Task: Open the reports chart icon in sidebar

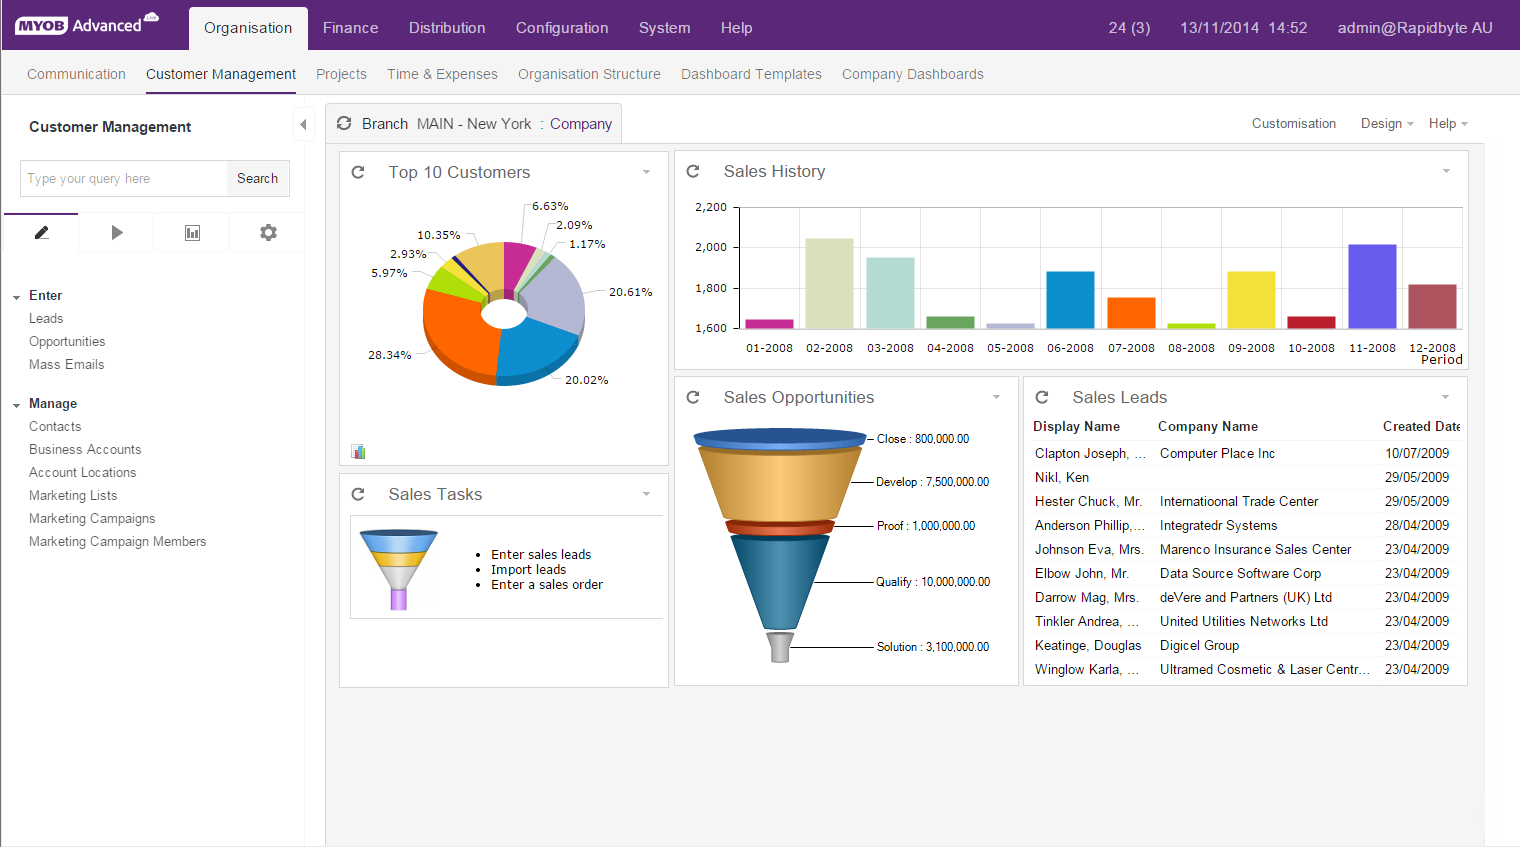Action: (192, 233)
